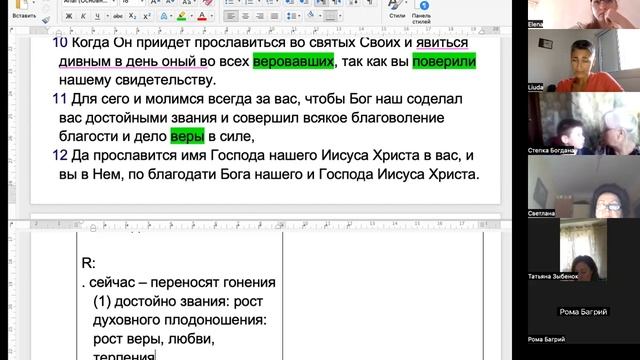Click tab selector on upper ruler
This screenshot has width=640, height=360.
(12, 30)
